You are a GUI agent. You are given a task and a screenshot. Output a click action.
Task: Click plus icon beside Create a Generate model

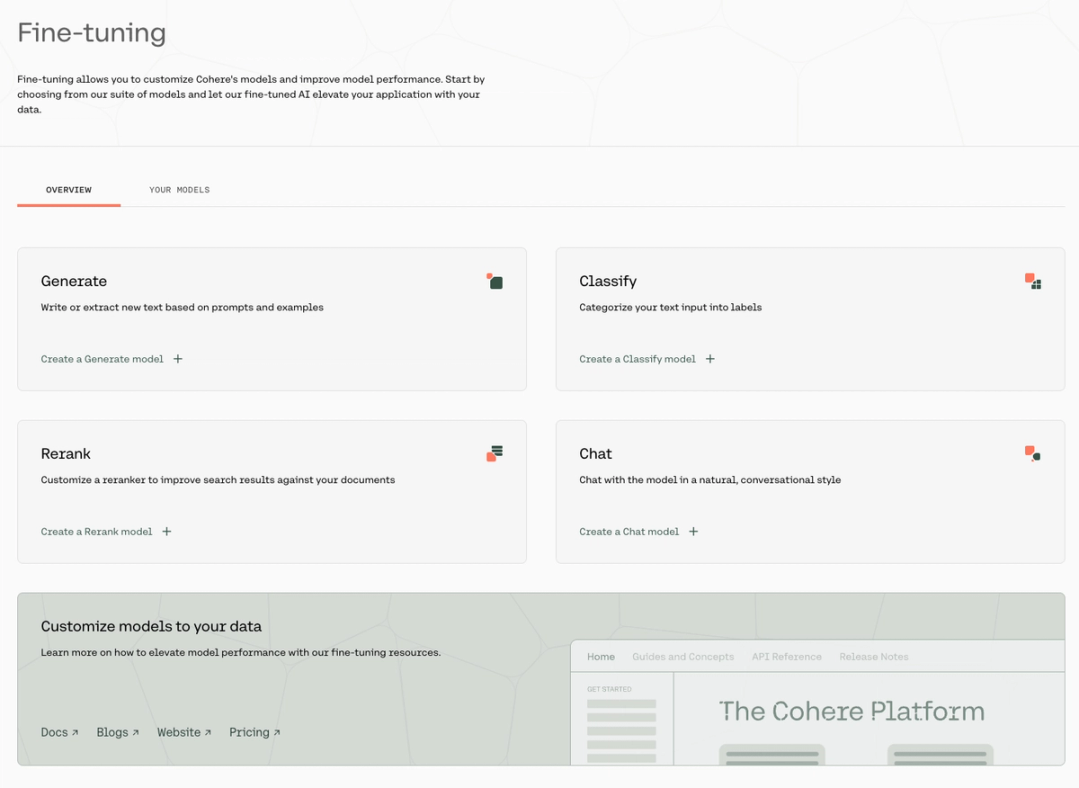click(x=178, y=359)
